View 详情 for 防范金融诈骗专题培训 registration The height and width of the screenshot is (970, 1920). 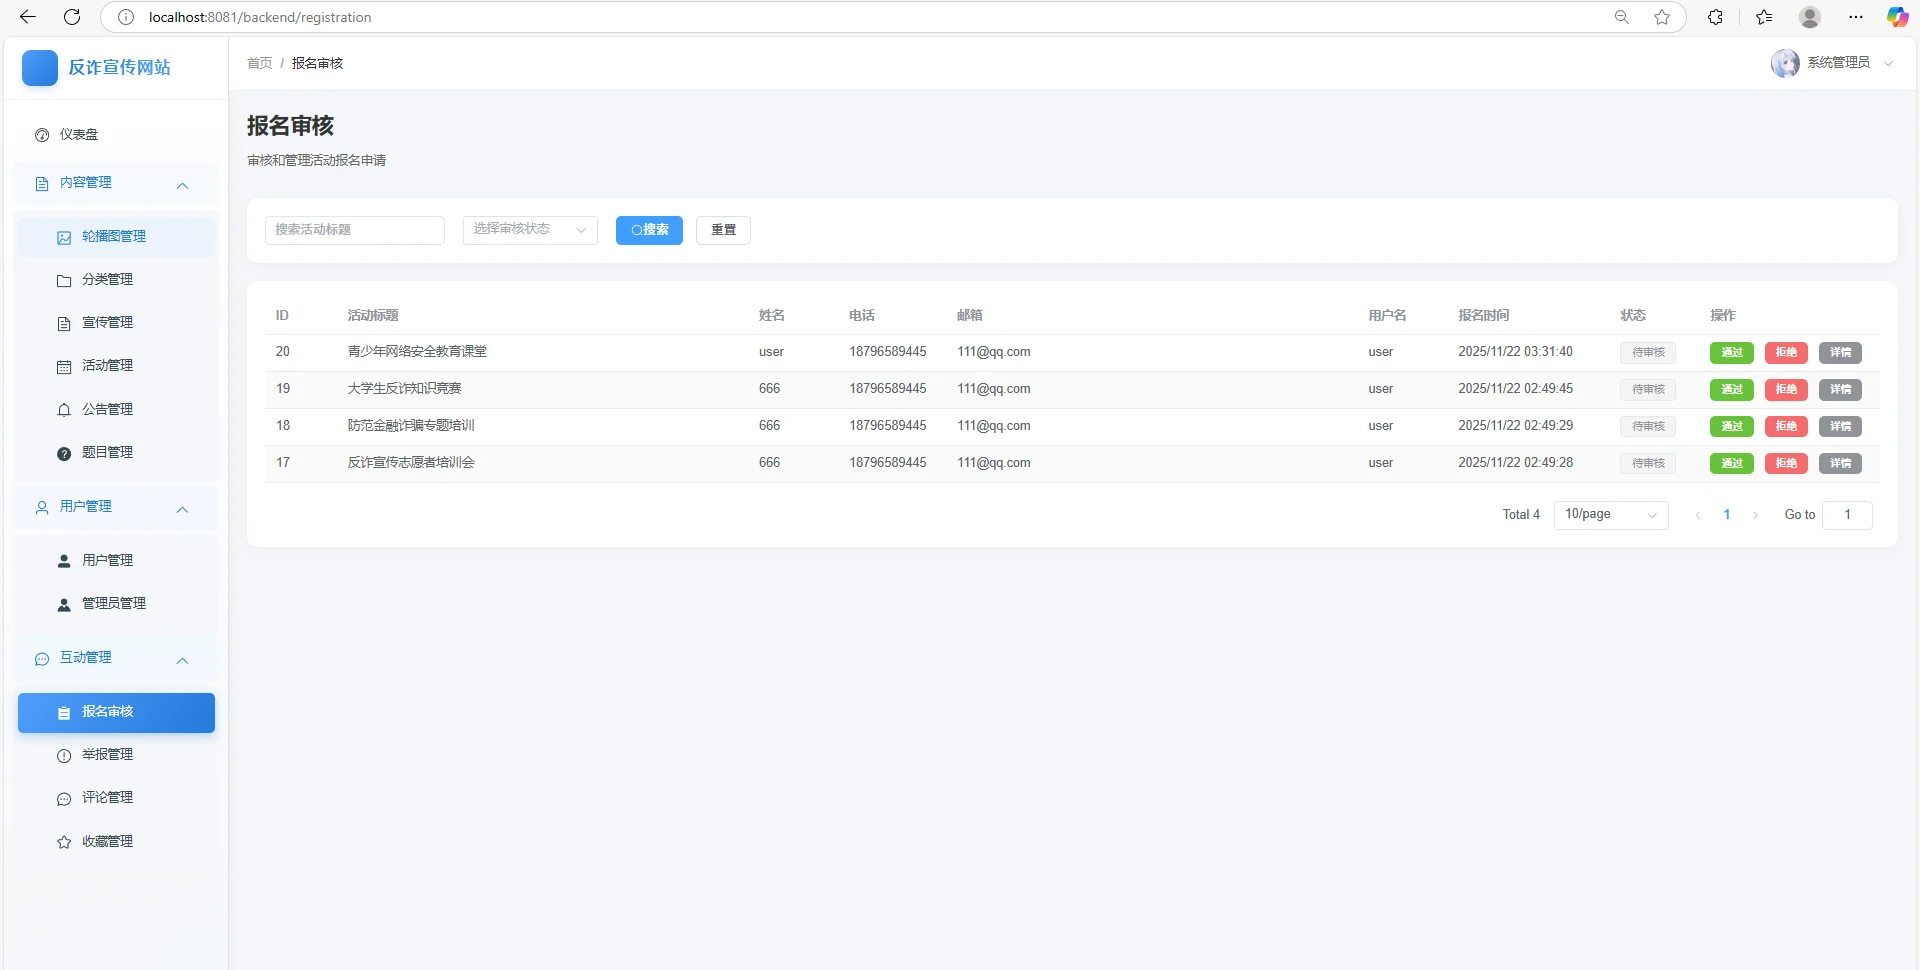coord(1840,426)
